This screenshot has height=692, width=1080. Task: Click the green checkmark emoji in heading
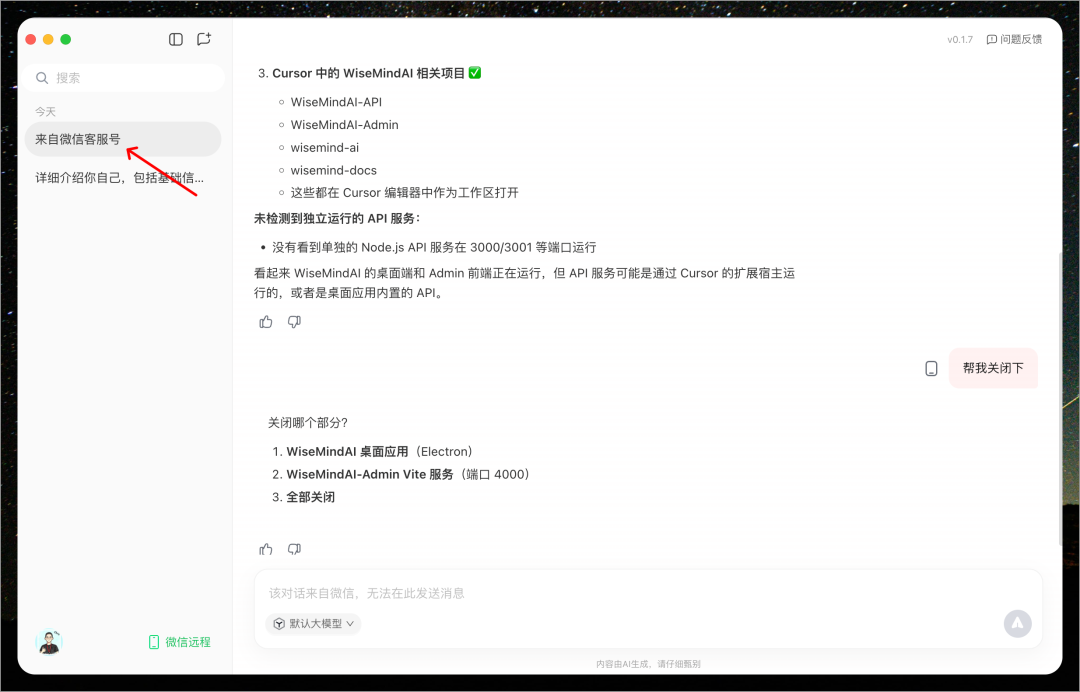pyautogui.click(x=475, y=72)
